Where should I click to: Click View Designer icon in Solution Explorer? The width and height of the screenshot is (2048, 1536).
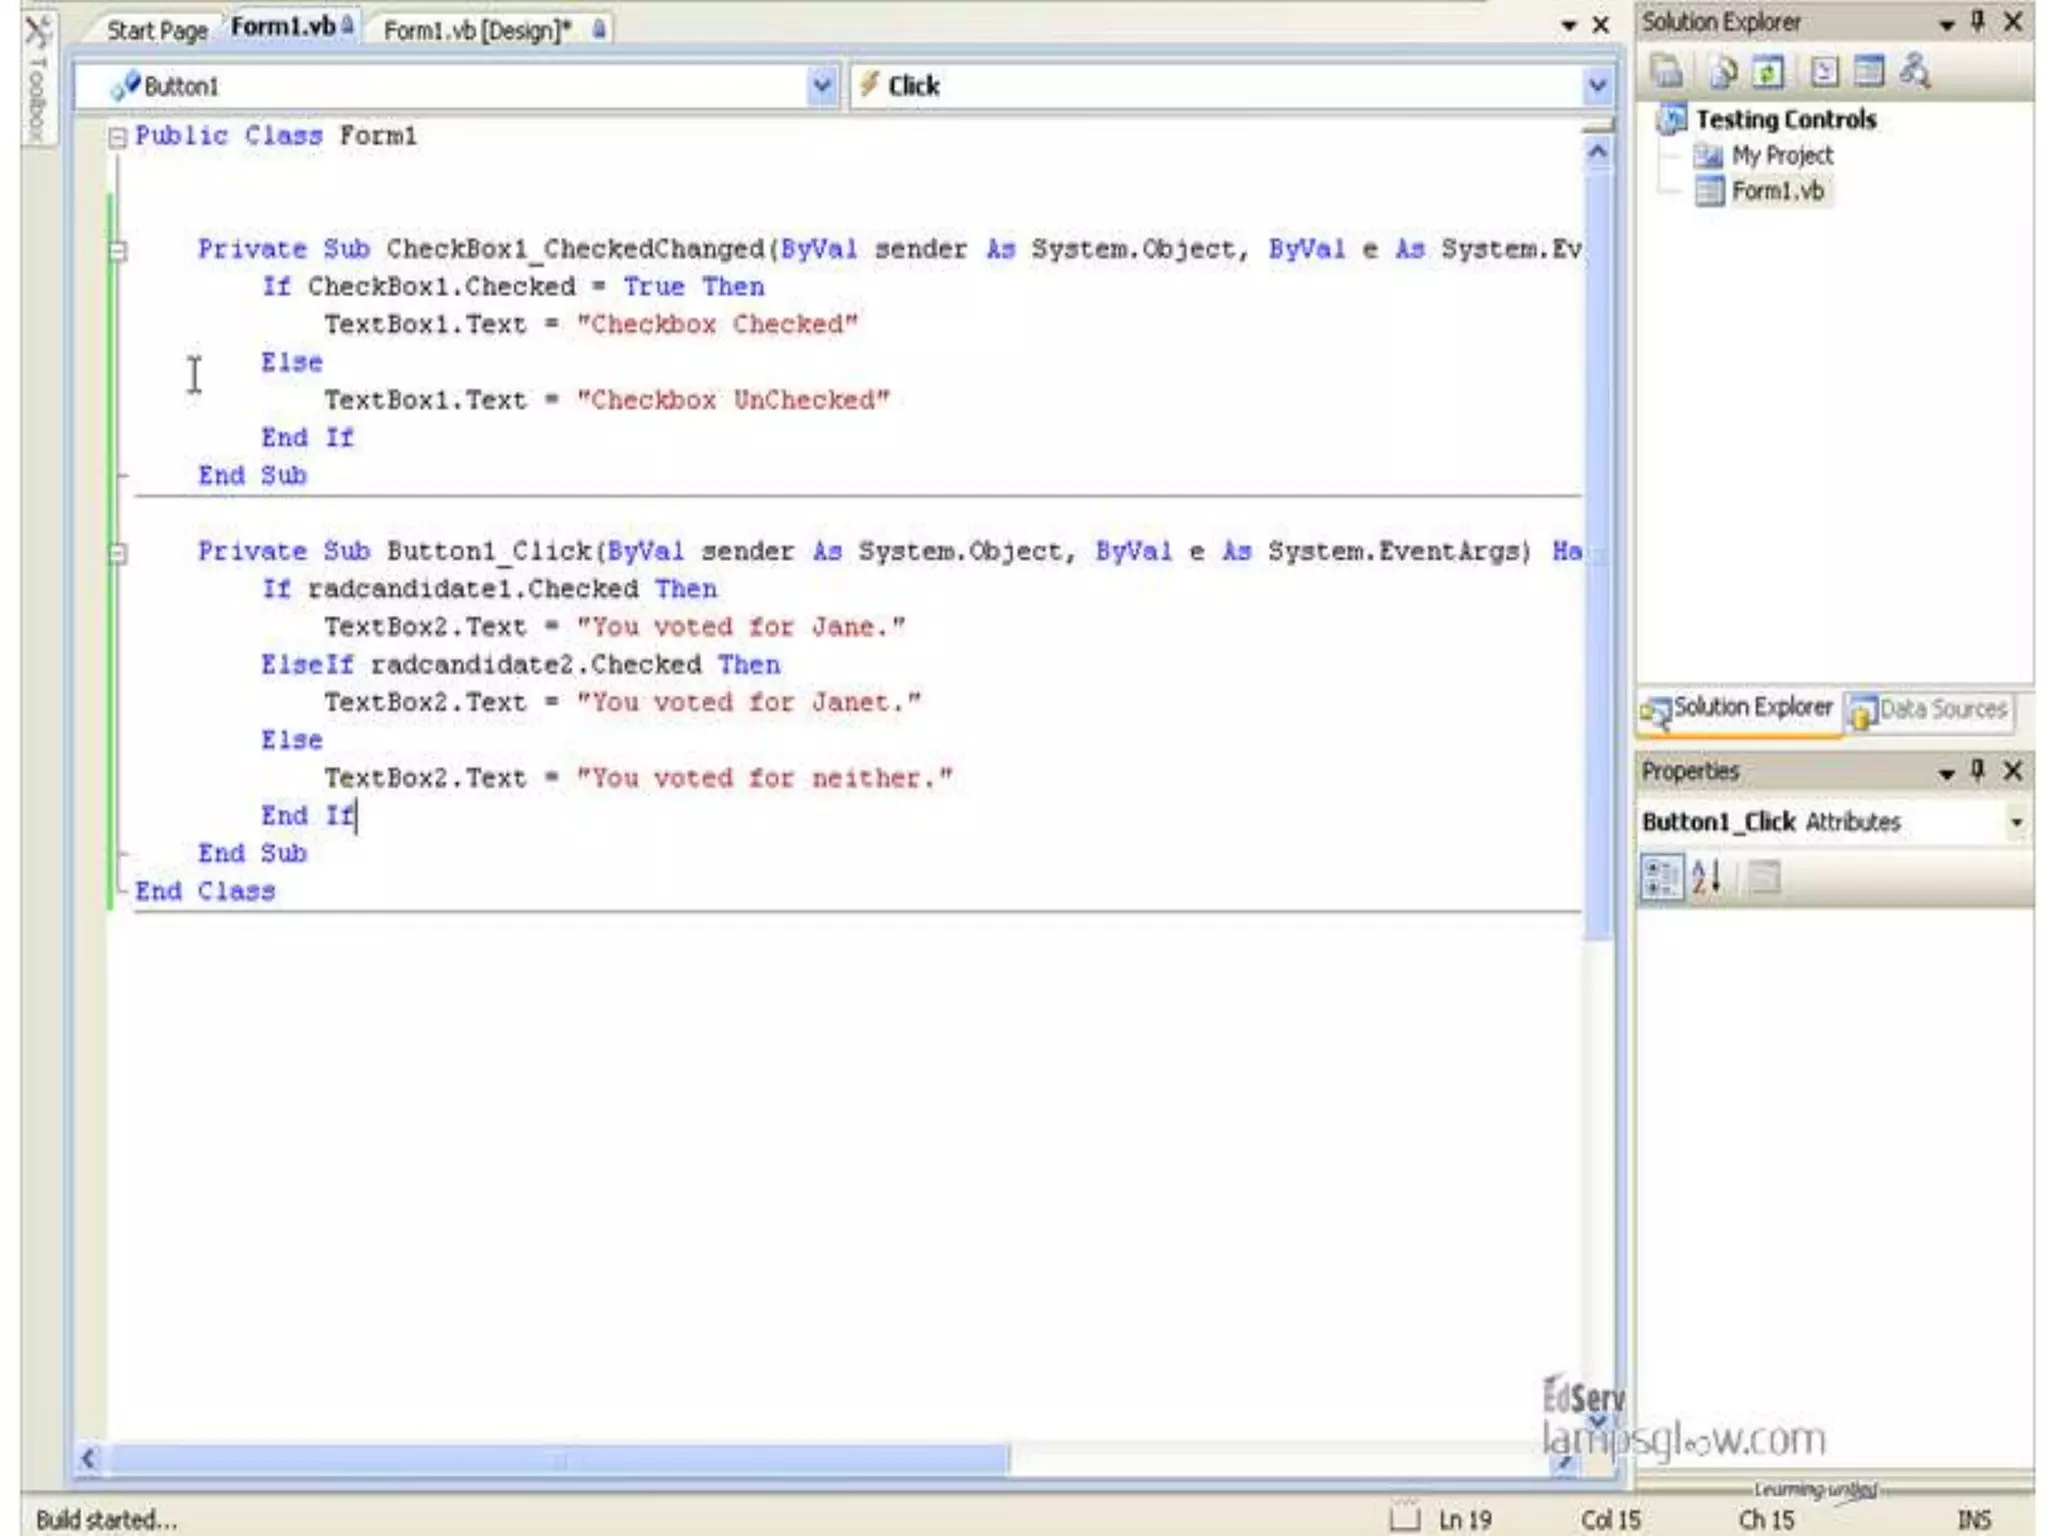point(1869,72)
